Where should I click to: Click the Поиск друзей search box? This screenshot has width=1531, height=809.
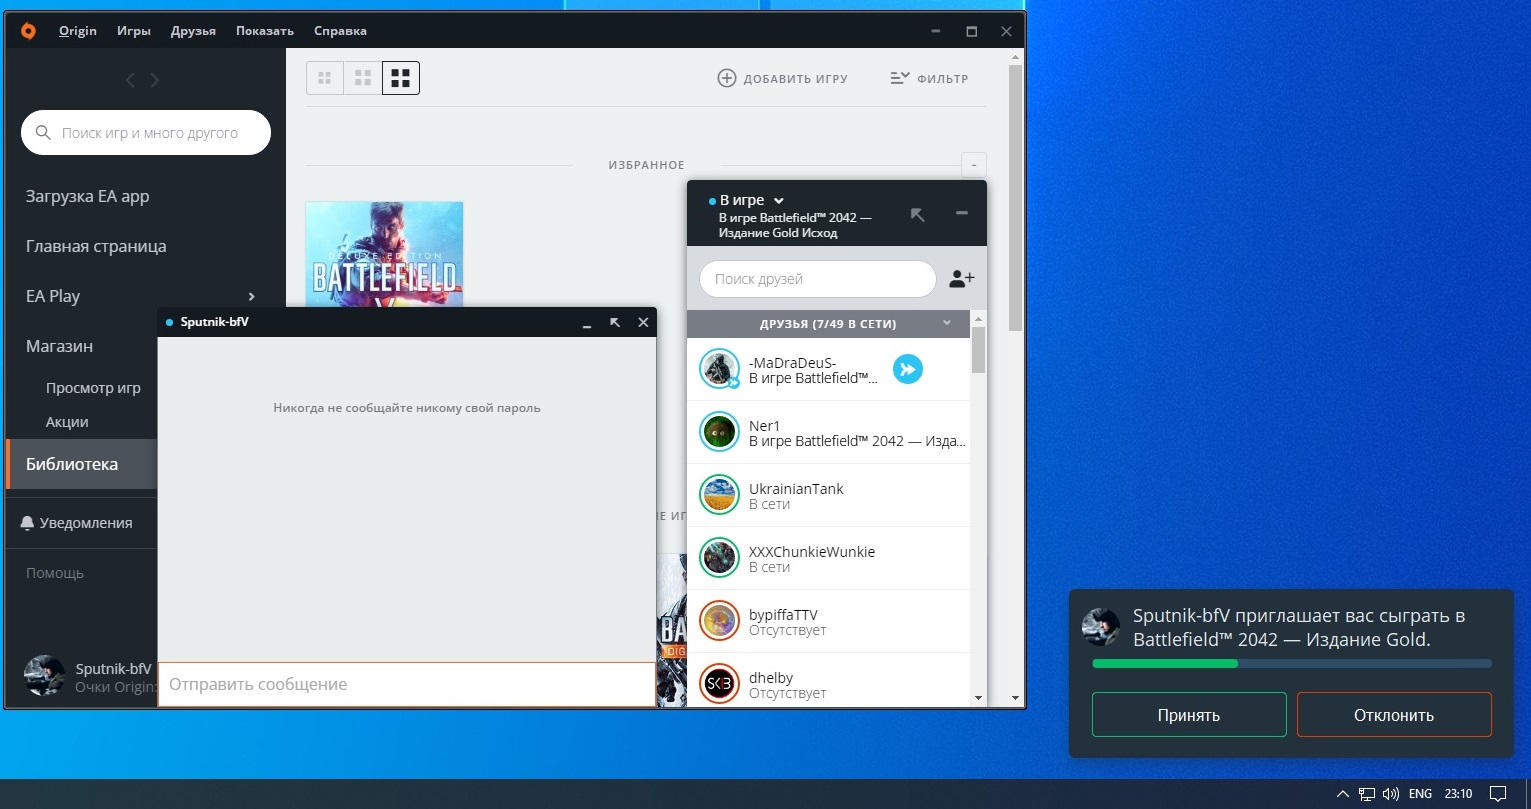click(817, 279)
